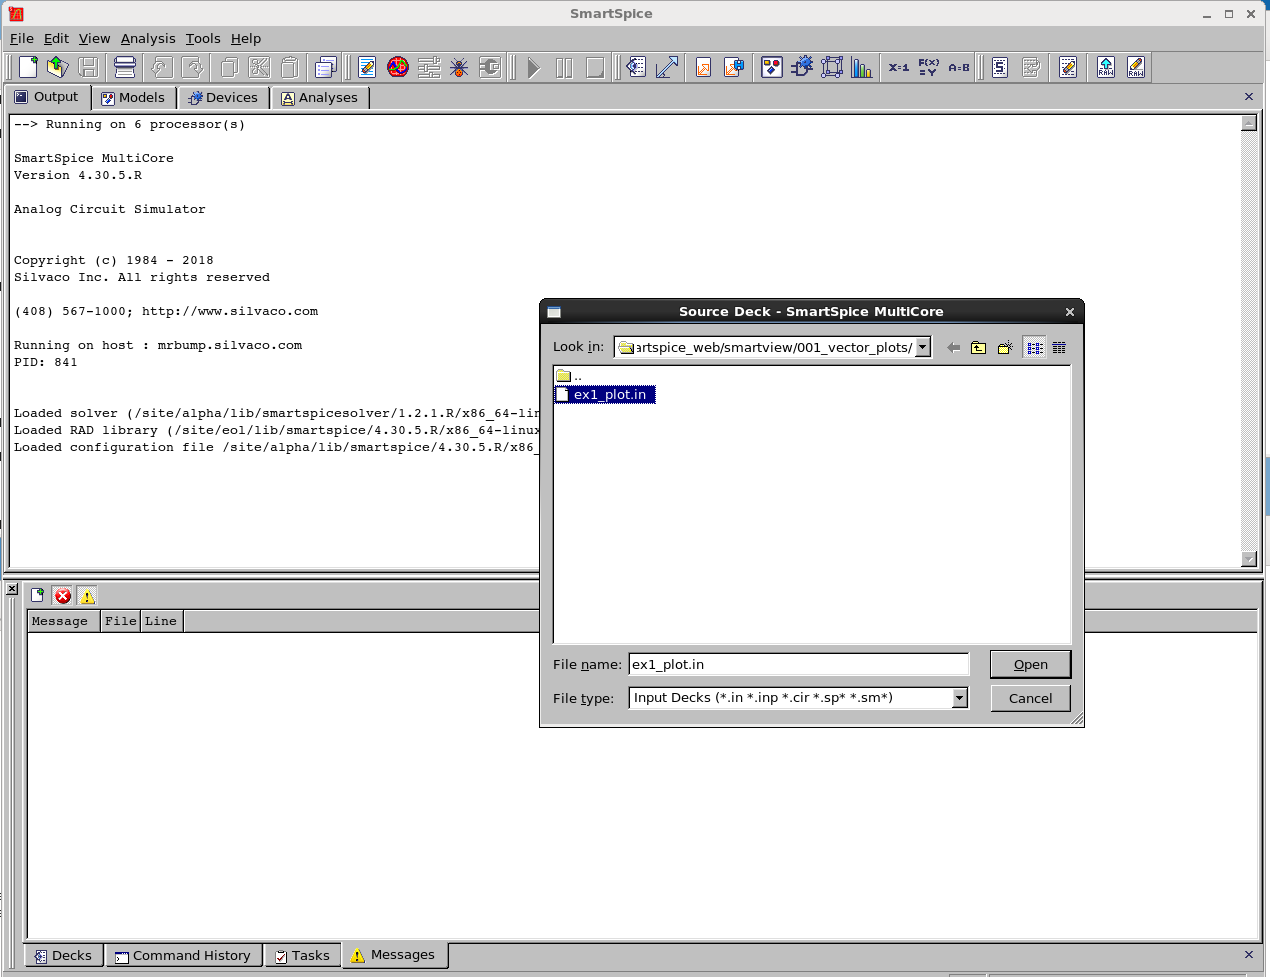Viewport: 1270px width, 977px height.
Task: Click the A=B alias icon
Action: pos(959,67)
